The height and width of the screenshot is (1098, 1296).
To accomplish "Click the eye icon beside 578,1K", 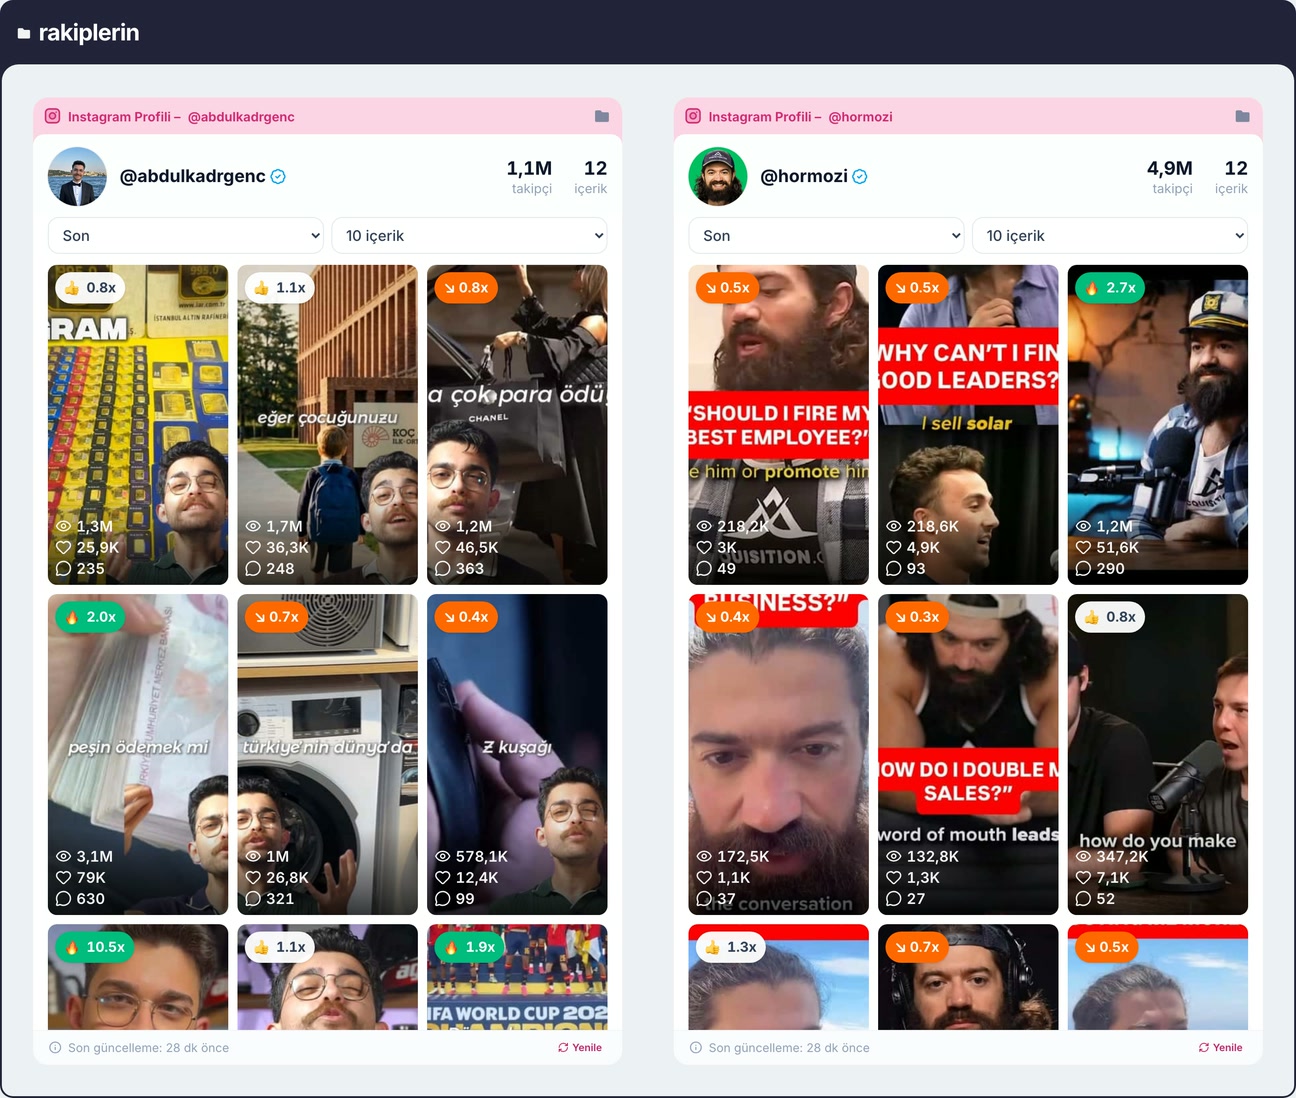I will click(443, 856).
